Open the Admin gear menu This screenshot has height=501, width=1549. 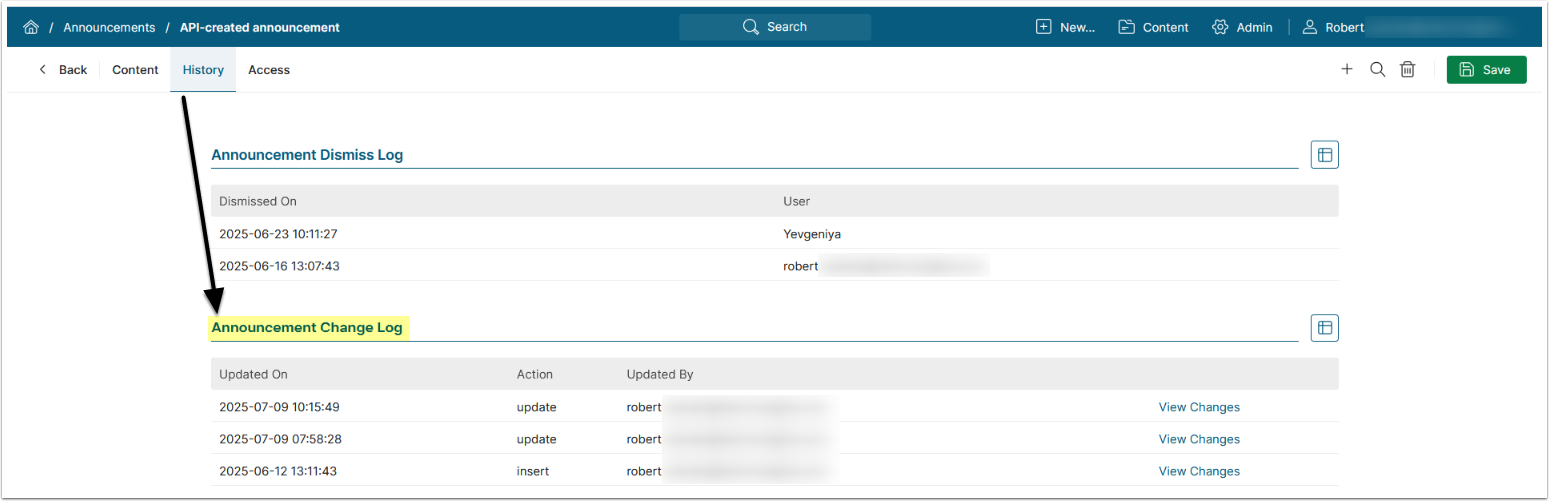tap(1242, 27)
